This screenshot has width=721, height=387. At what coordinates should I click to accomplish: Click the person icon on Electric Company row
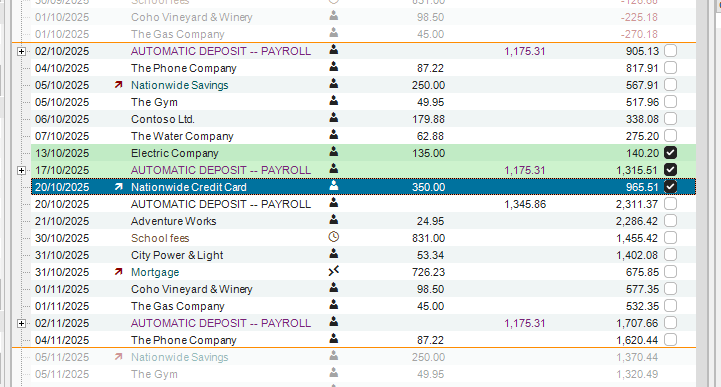pos(334,152)
